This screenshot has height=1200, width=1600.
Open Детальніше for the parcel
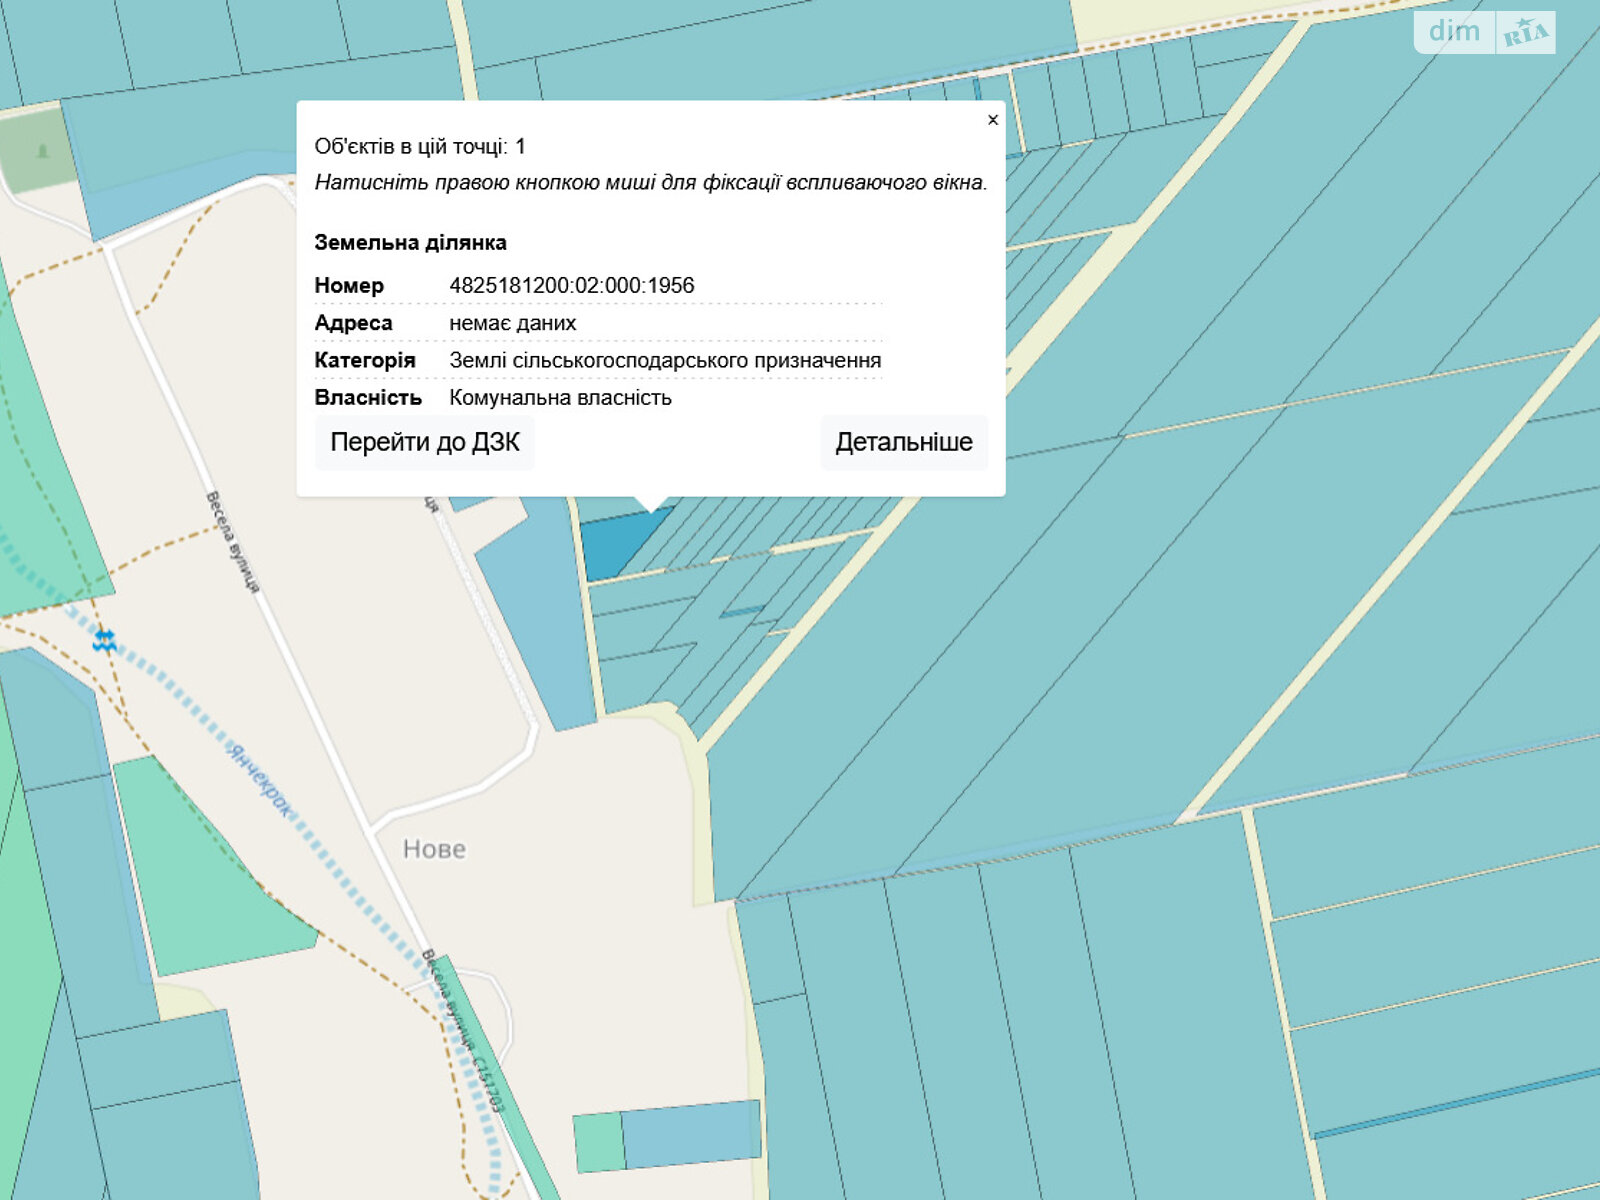(x=904, y=442)
